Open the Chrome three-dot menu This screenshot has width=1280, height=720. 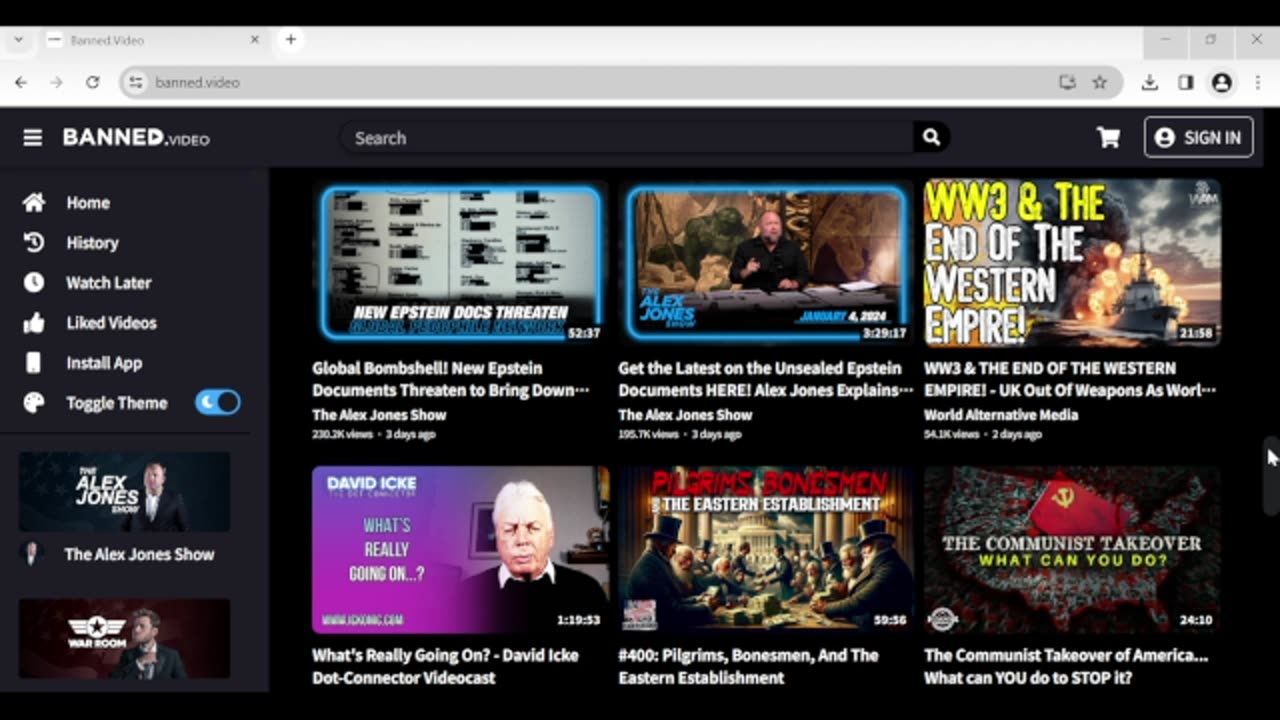(1257, 82)
